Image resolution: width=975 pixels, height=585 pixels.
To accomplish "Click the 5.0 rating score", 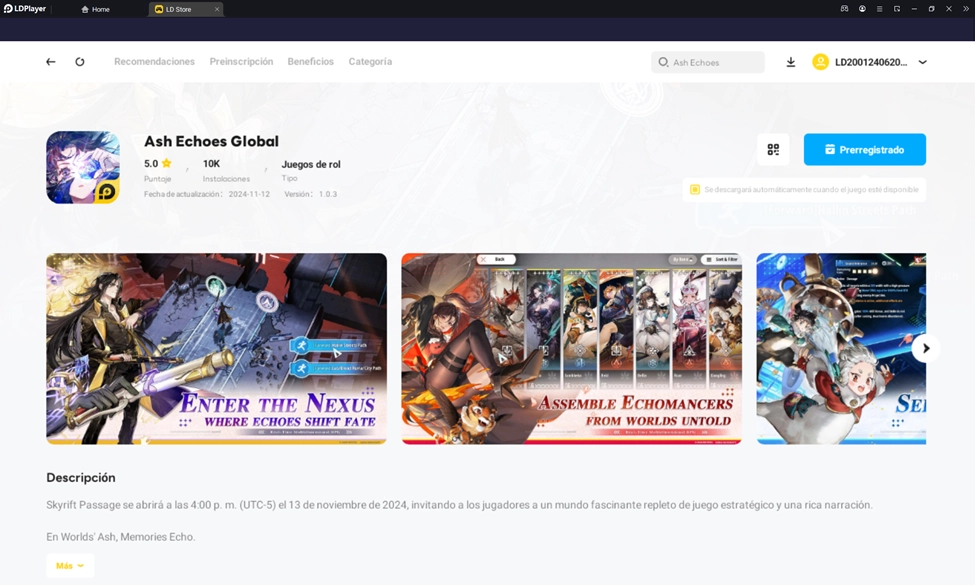I will click(x=151, y=164).
